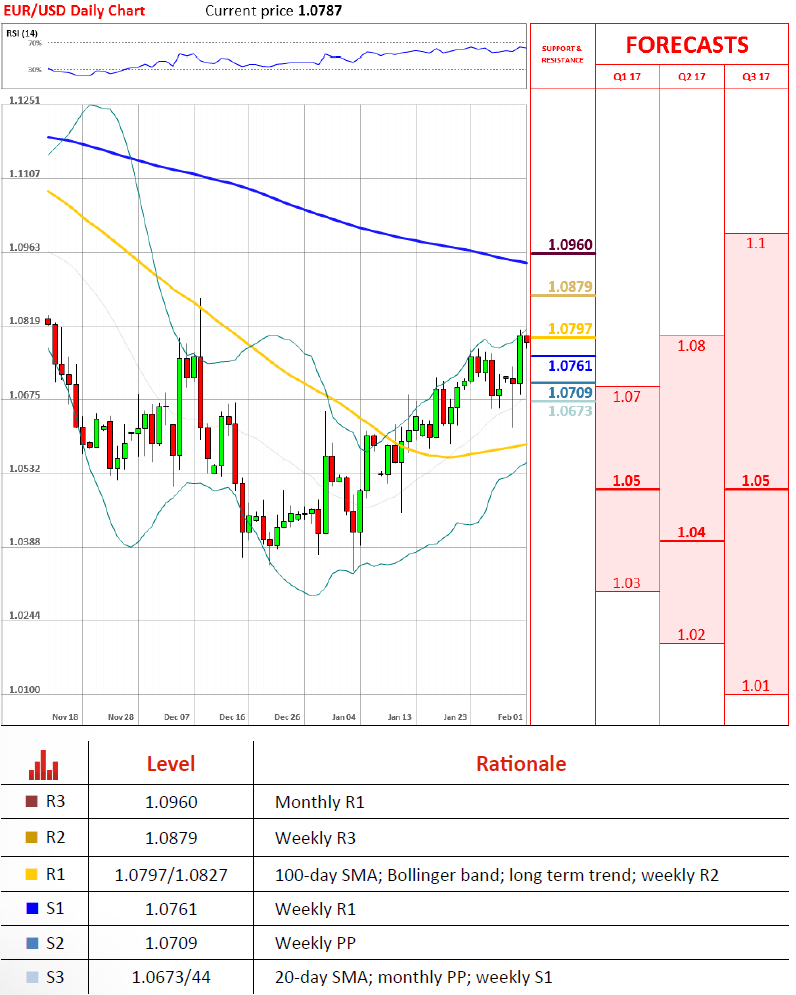The width and height of the screenshot is (796, 995).
Task: Click the 1.1107 price axis label
Action: pyautogui.click(x=24, y=173)
